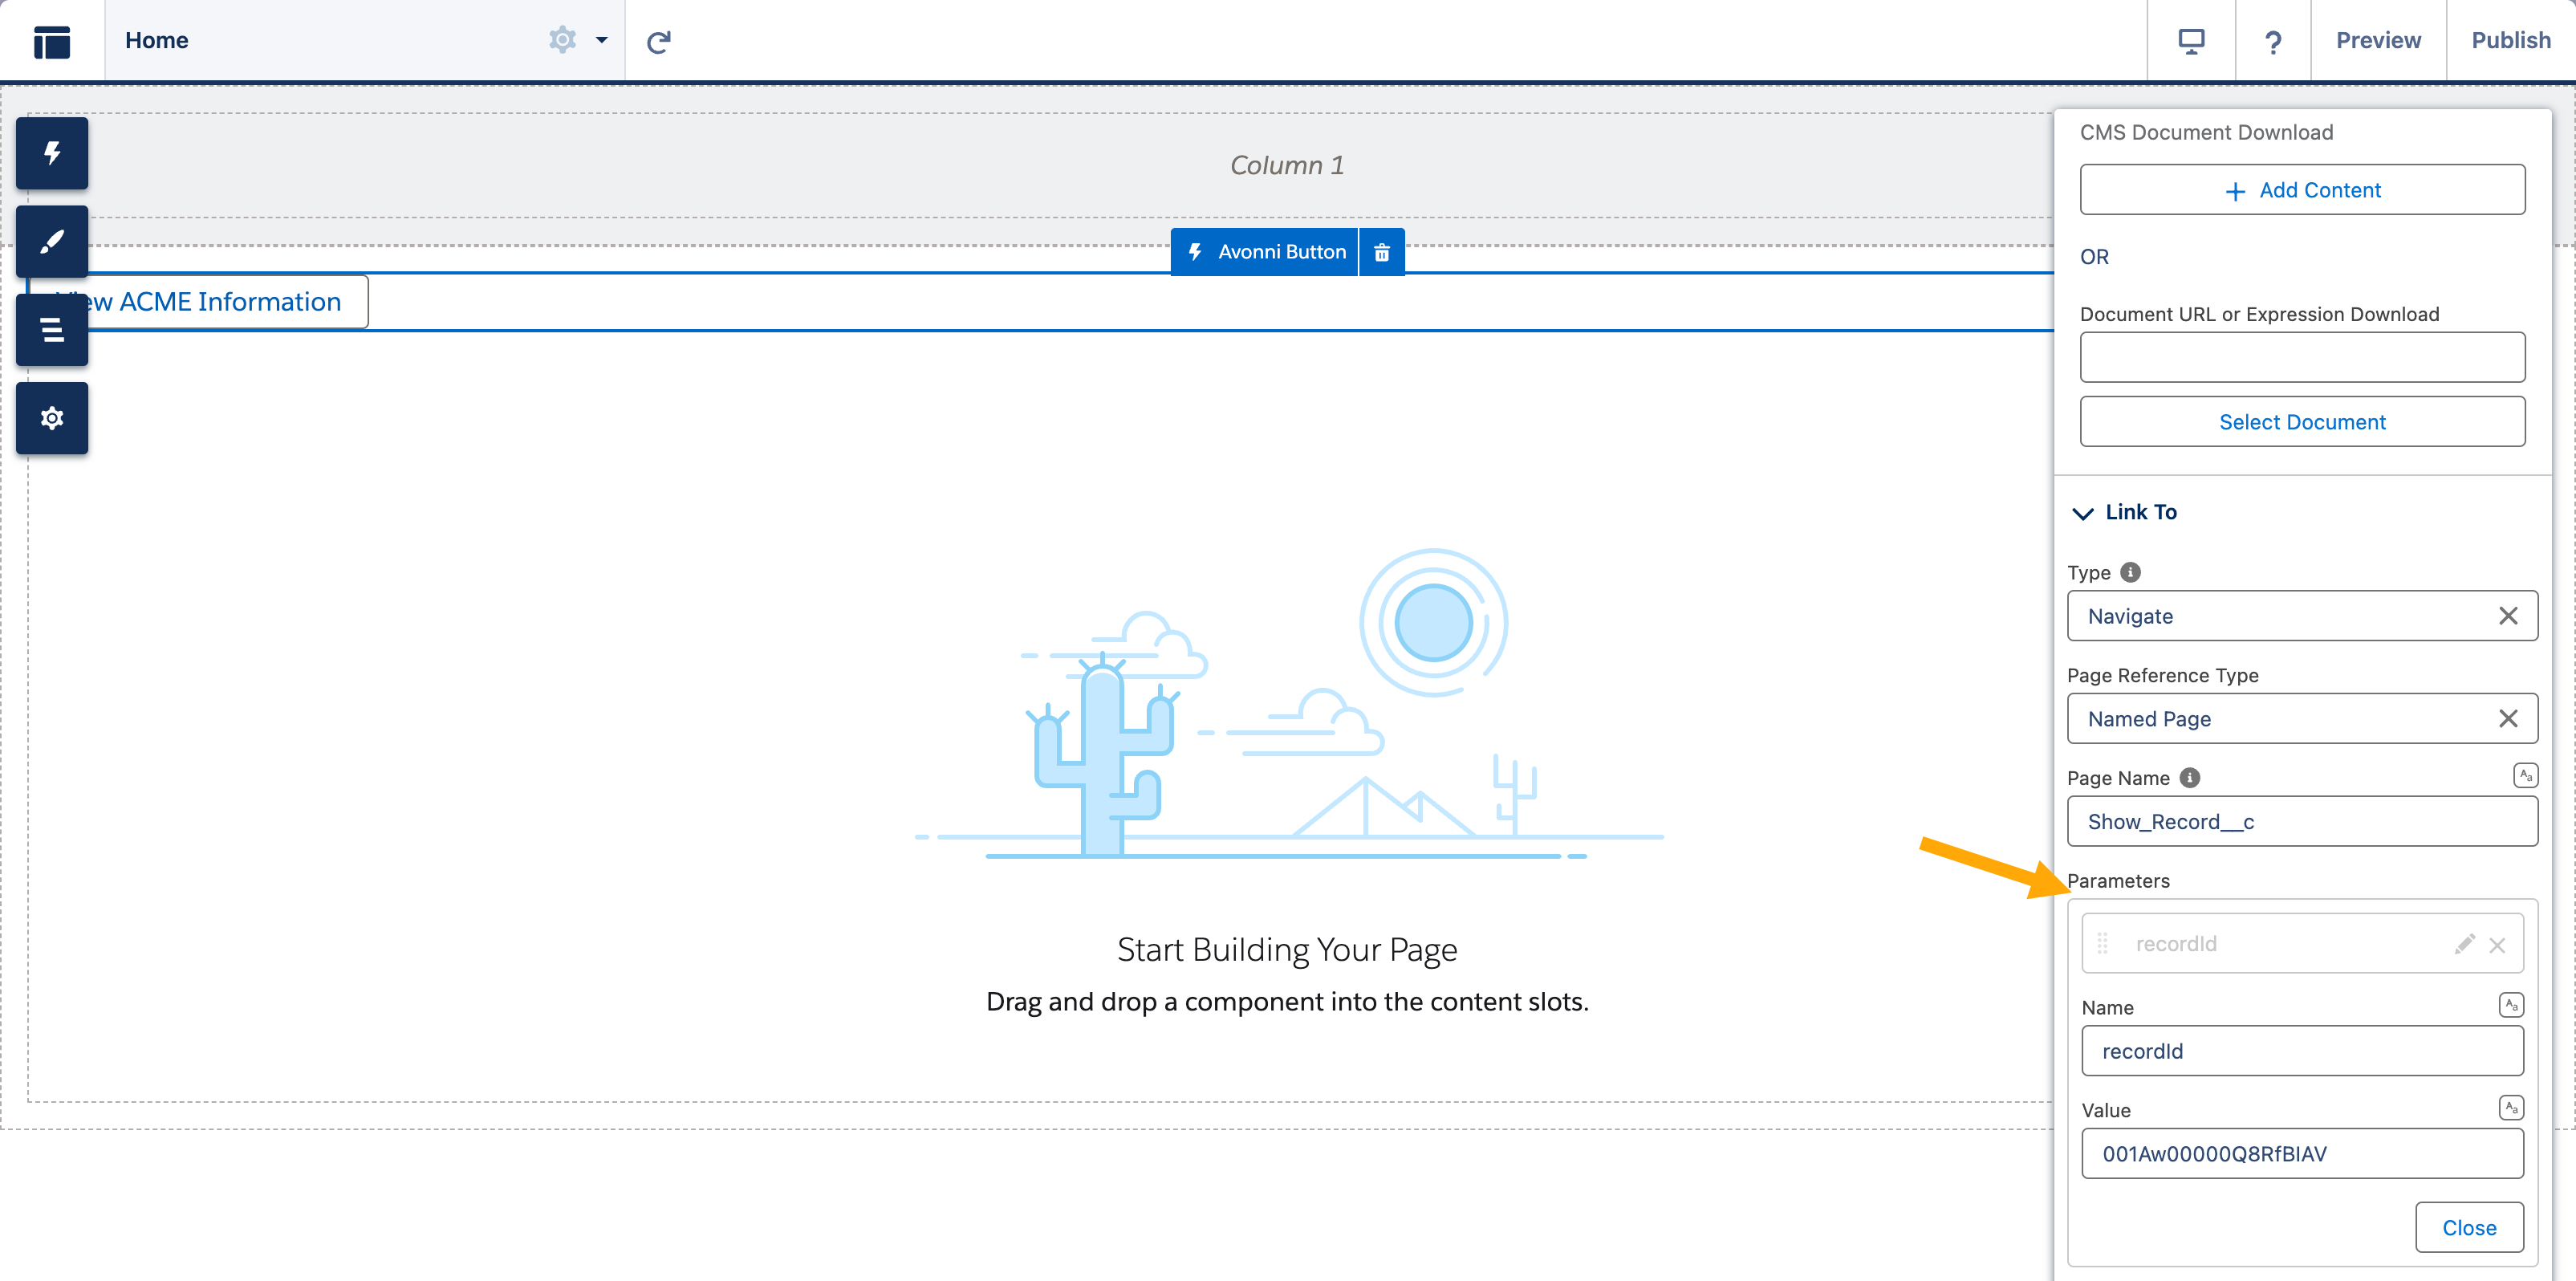This screenshot has width=2576, height=1281.
Task: Open the Theme paintbrush panel
Action: pyautogui.click(x=52, y=241)
